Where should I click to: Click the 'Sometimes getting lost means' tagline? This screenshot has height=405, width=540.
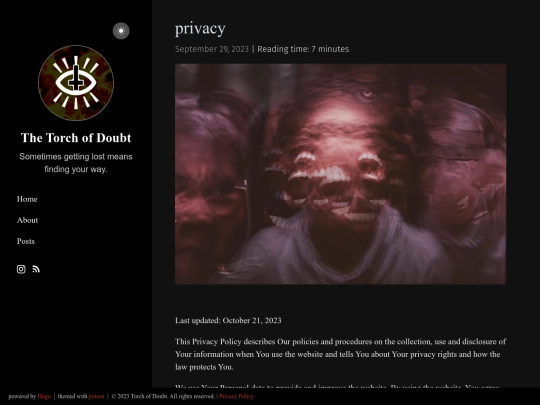point(76,163)
